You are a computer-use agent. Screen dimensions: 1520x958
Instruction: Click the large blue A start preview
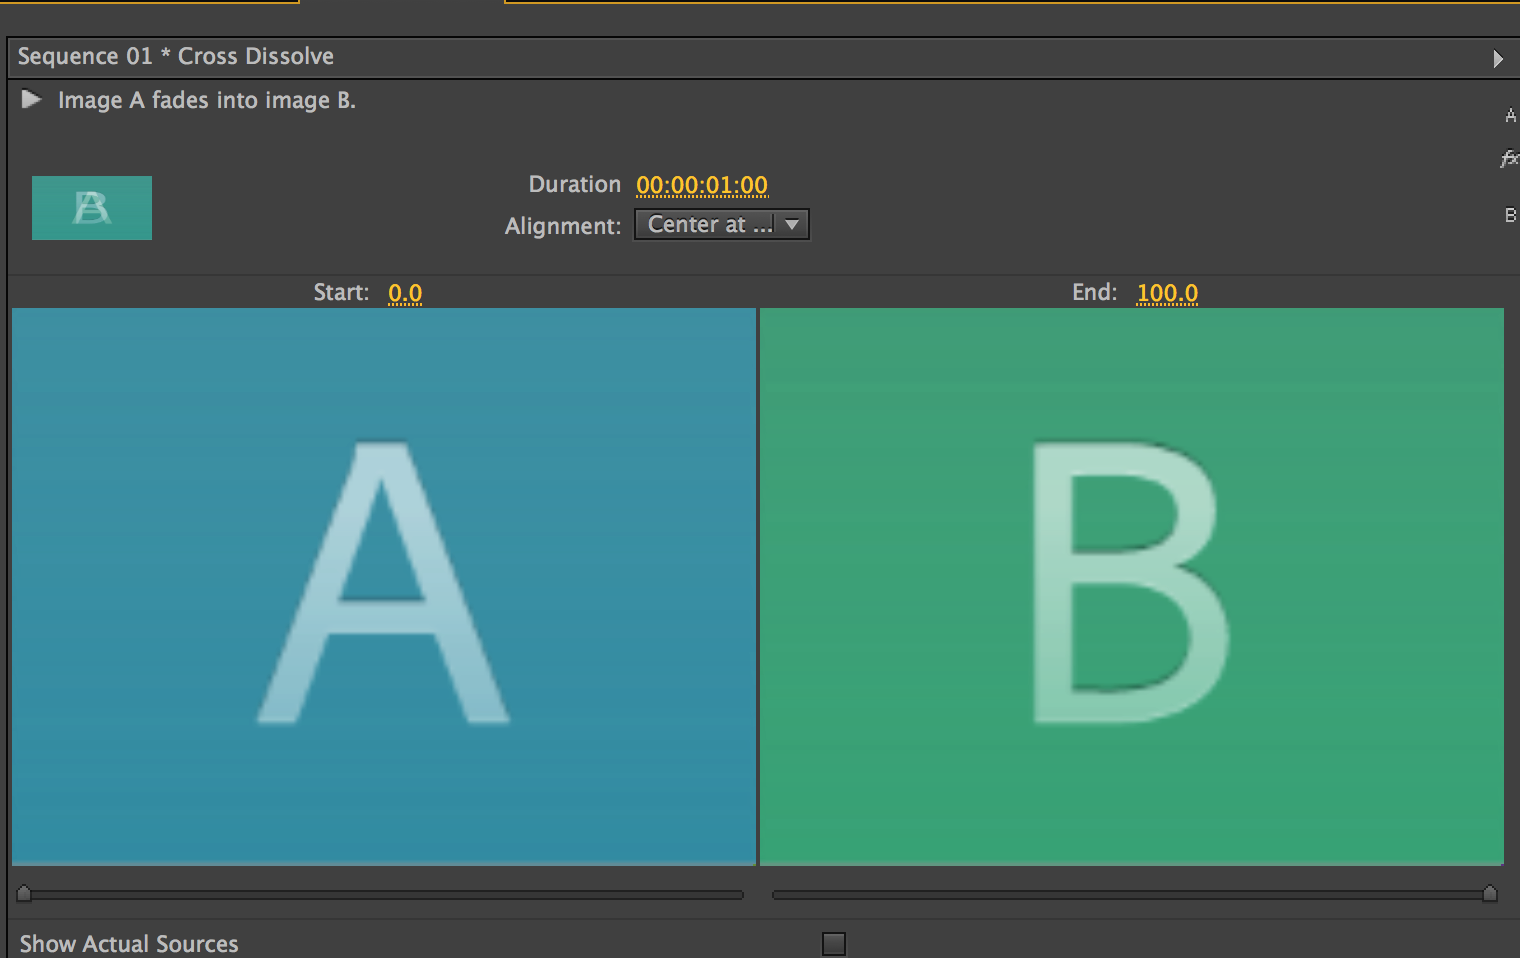[x=384, y=585]
